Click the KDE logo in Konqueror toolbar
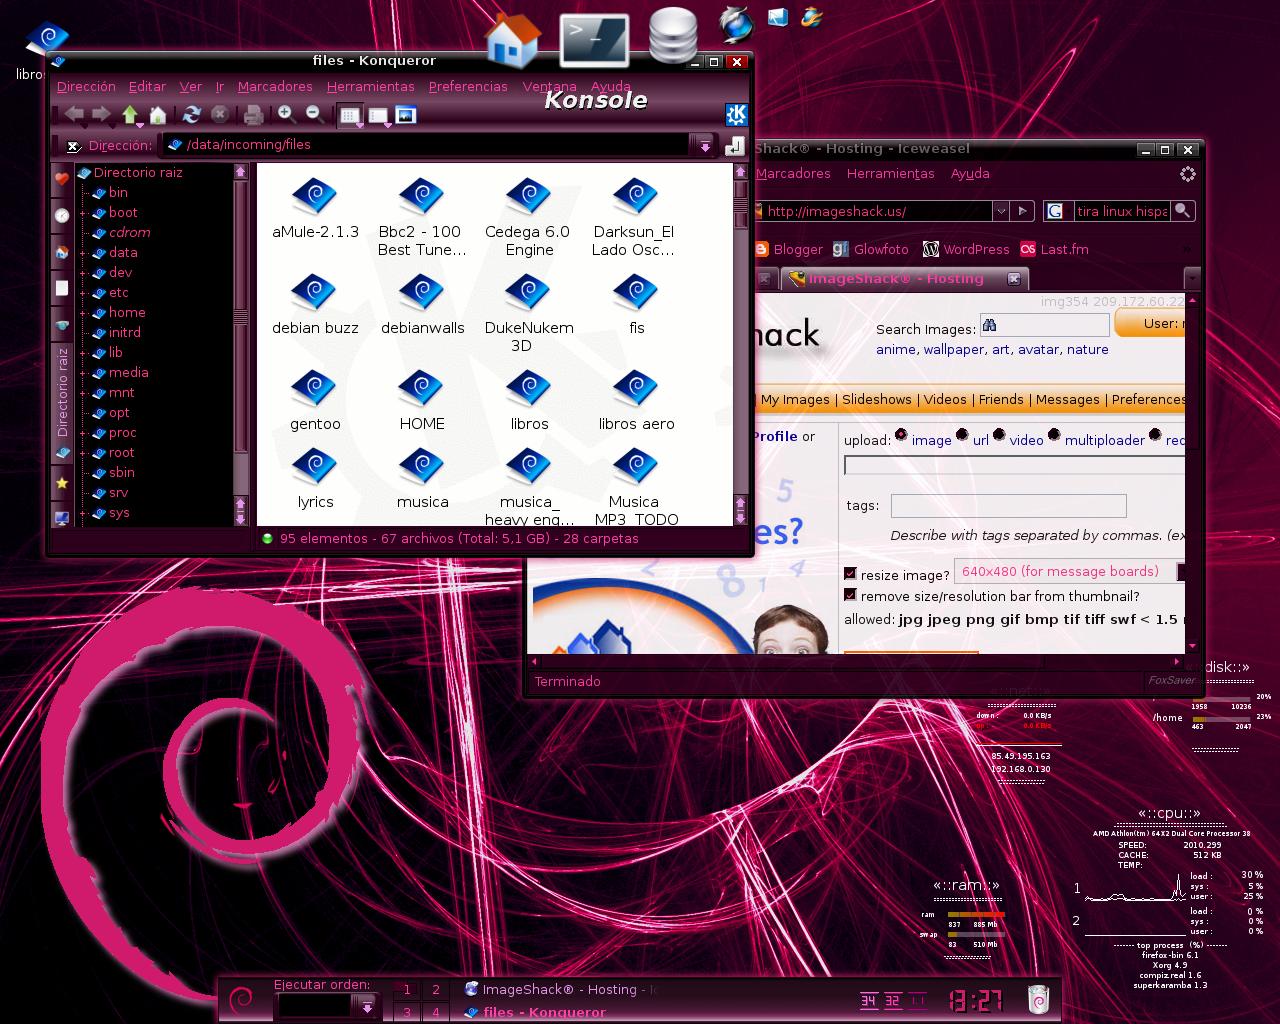1280x1024 pixels. (x=736, y=114)
